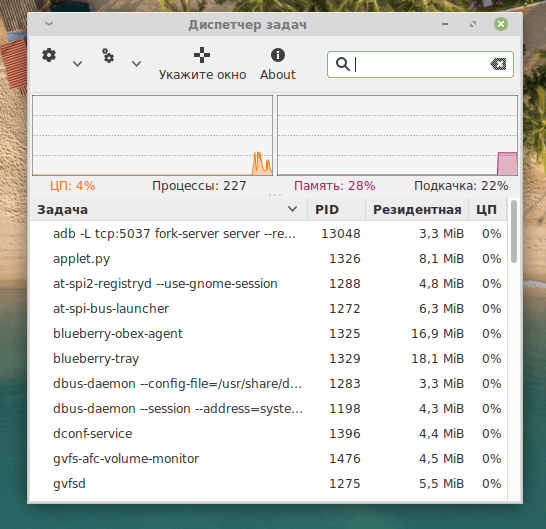Click the Память: 28% status label
546x529 pixels.
(335, 186)
